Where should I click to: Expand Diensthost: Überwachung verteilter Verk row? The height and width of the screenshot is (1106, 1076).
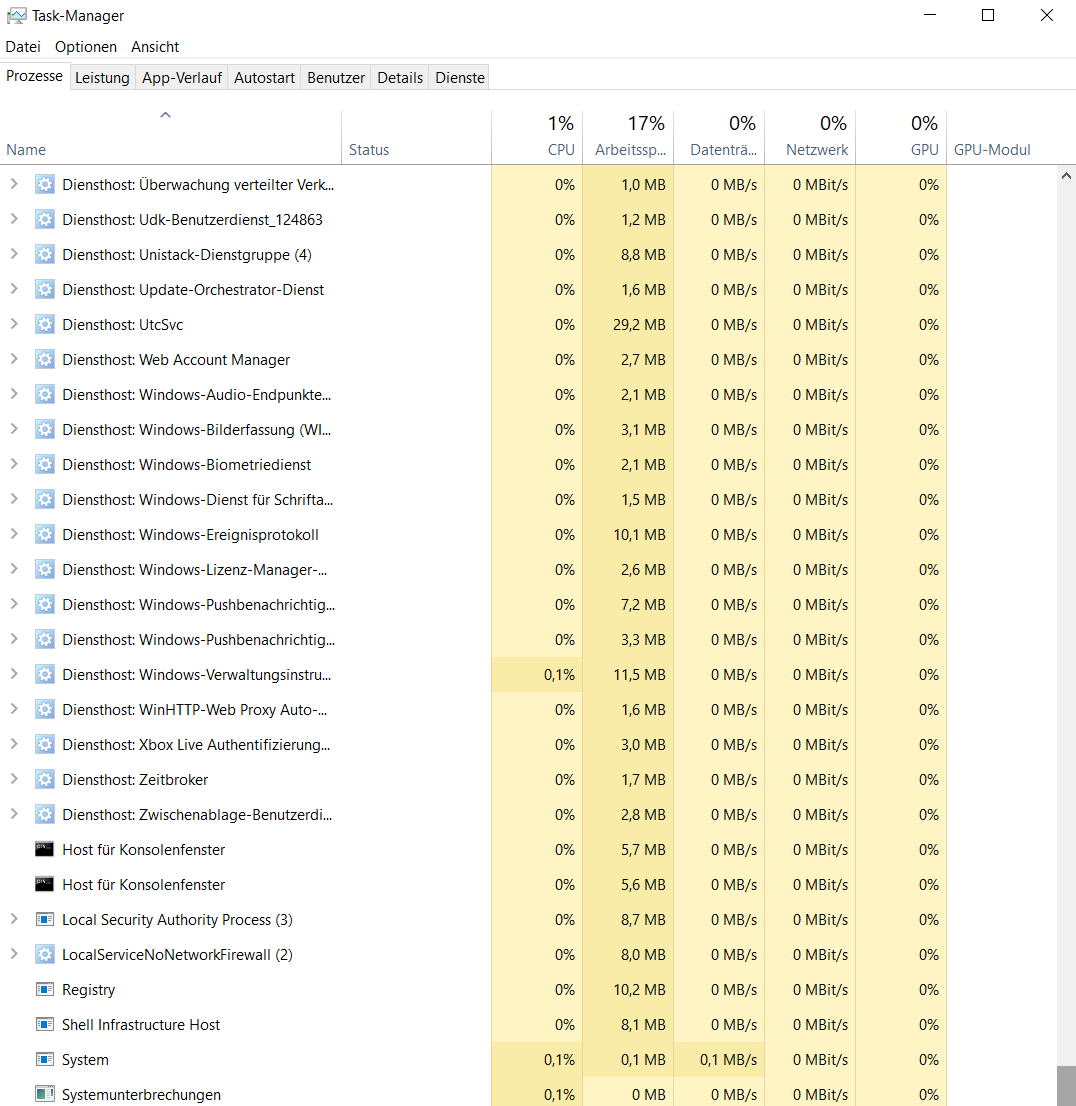tap(14, 184)
